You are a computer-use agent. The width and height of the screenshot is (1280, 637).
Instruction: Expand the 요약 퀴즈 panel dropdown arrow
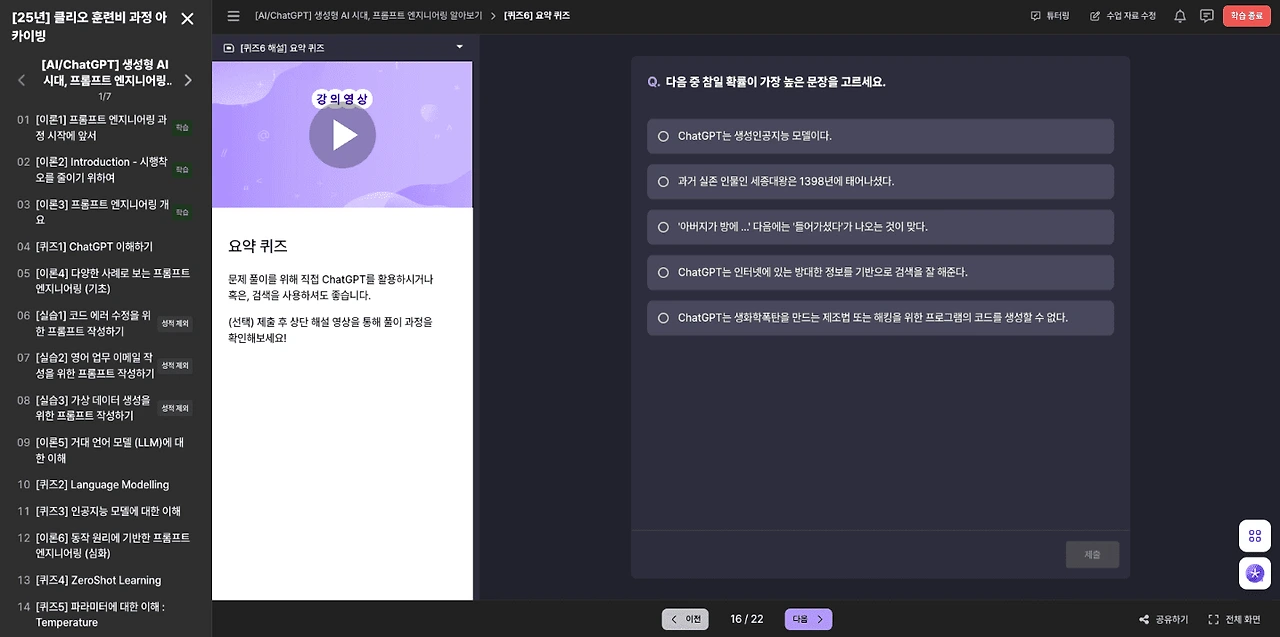pos(460,47)
